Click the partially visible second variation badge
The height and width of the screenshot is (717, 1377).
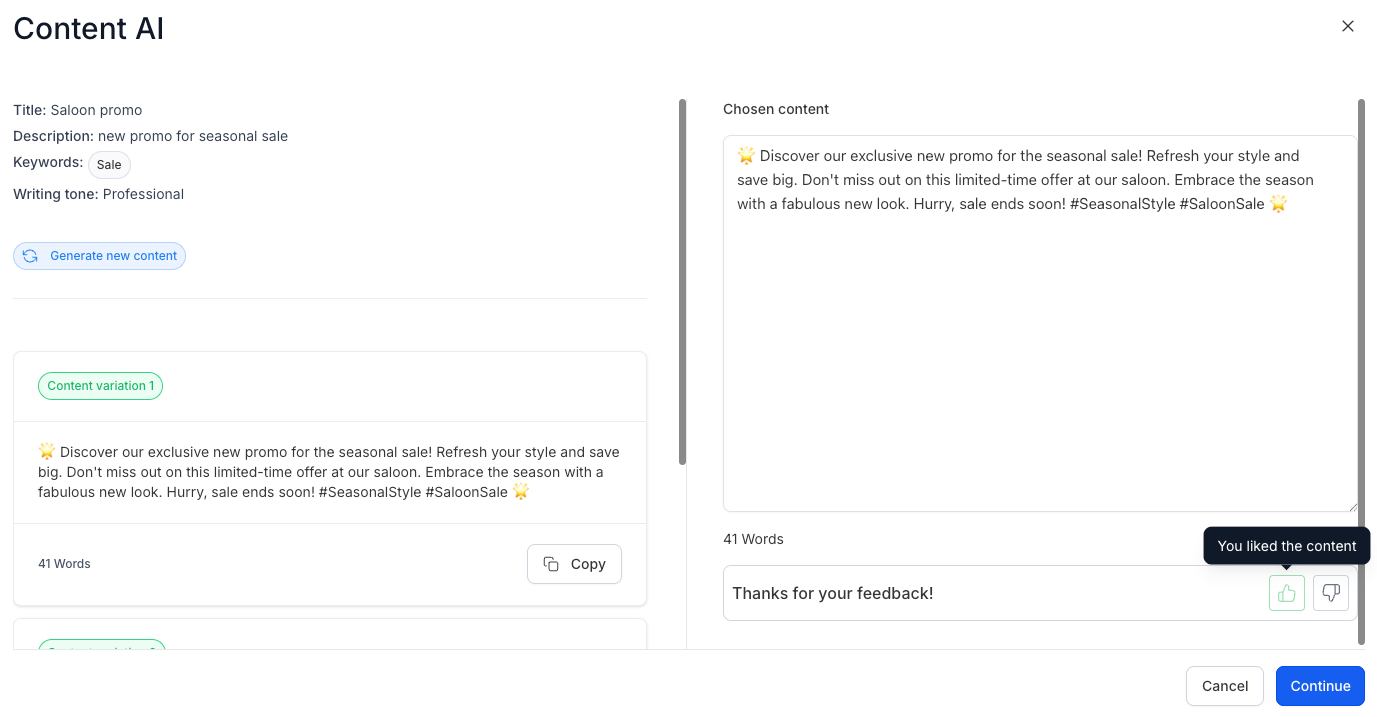100,645
